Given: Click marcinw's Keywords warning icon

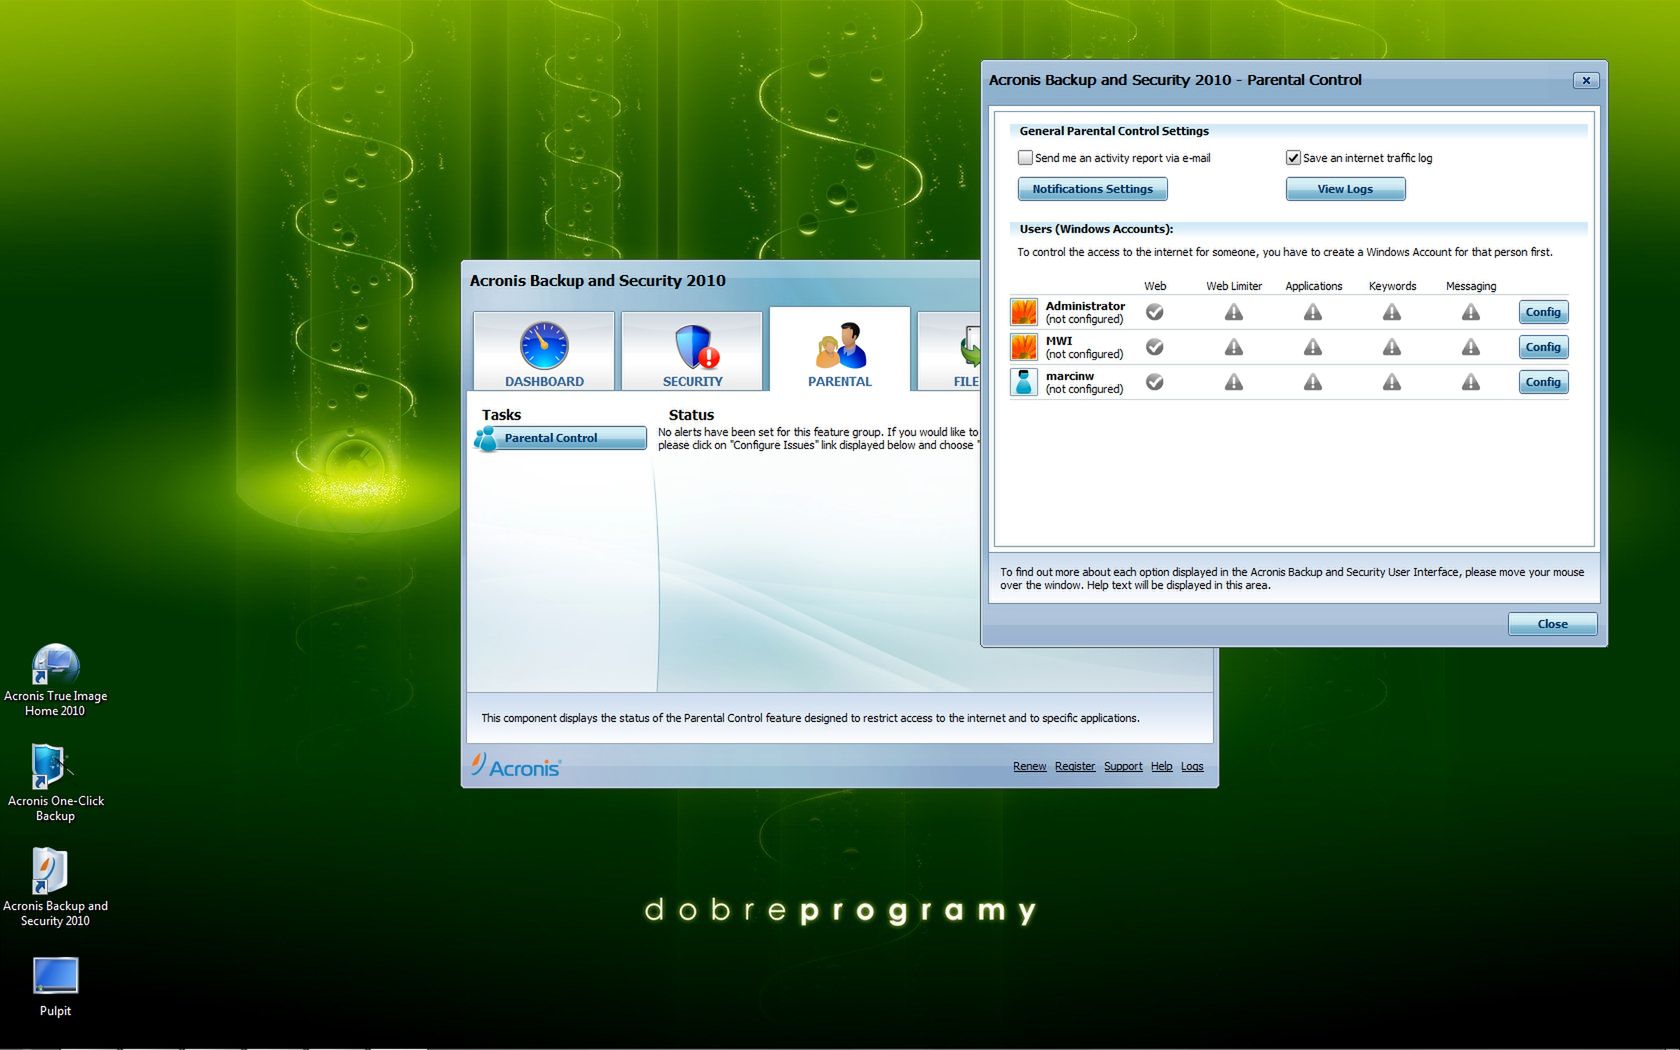Looking at the screenshot, I should pos(1392,382).
